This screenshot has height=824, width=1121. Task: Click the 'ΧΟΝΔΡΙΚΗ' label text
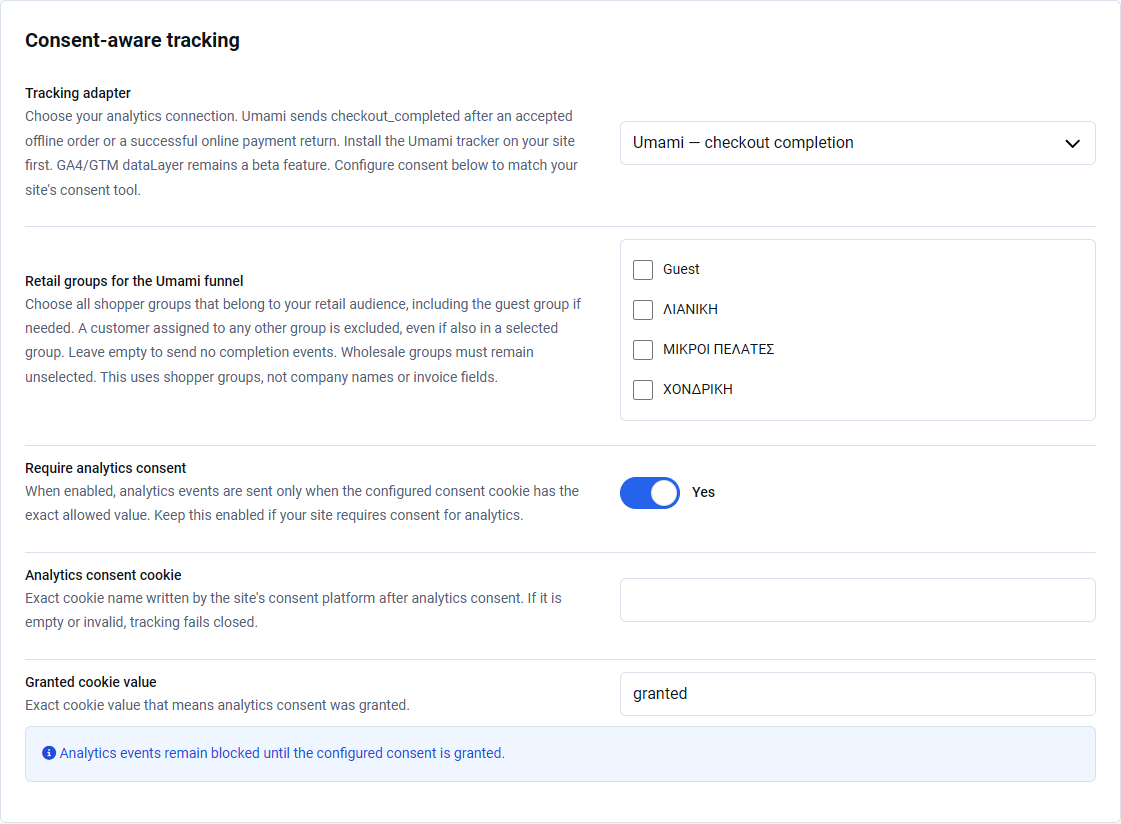(698, 389)
